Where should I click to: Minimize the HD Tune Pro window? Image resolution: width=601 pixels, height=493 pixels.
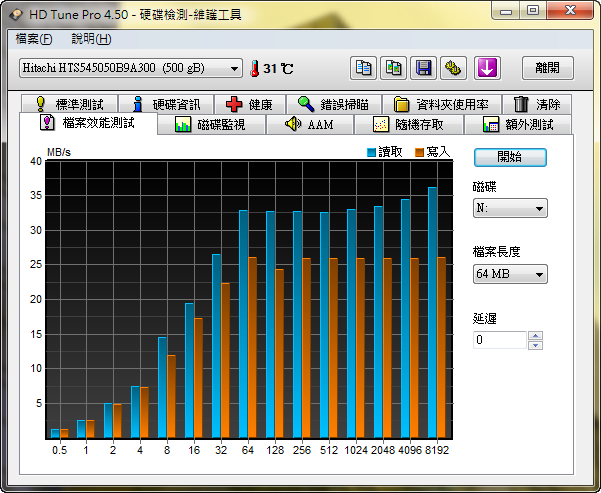[x=506, y=11]
